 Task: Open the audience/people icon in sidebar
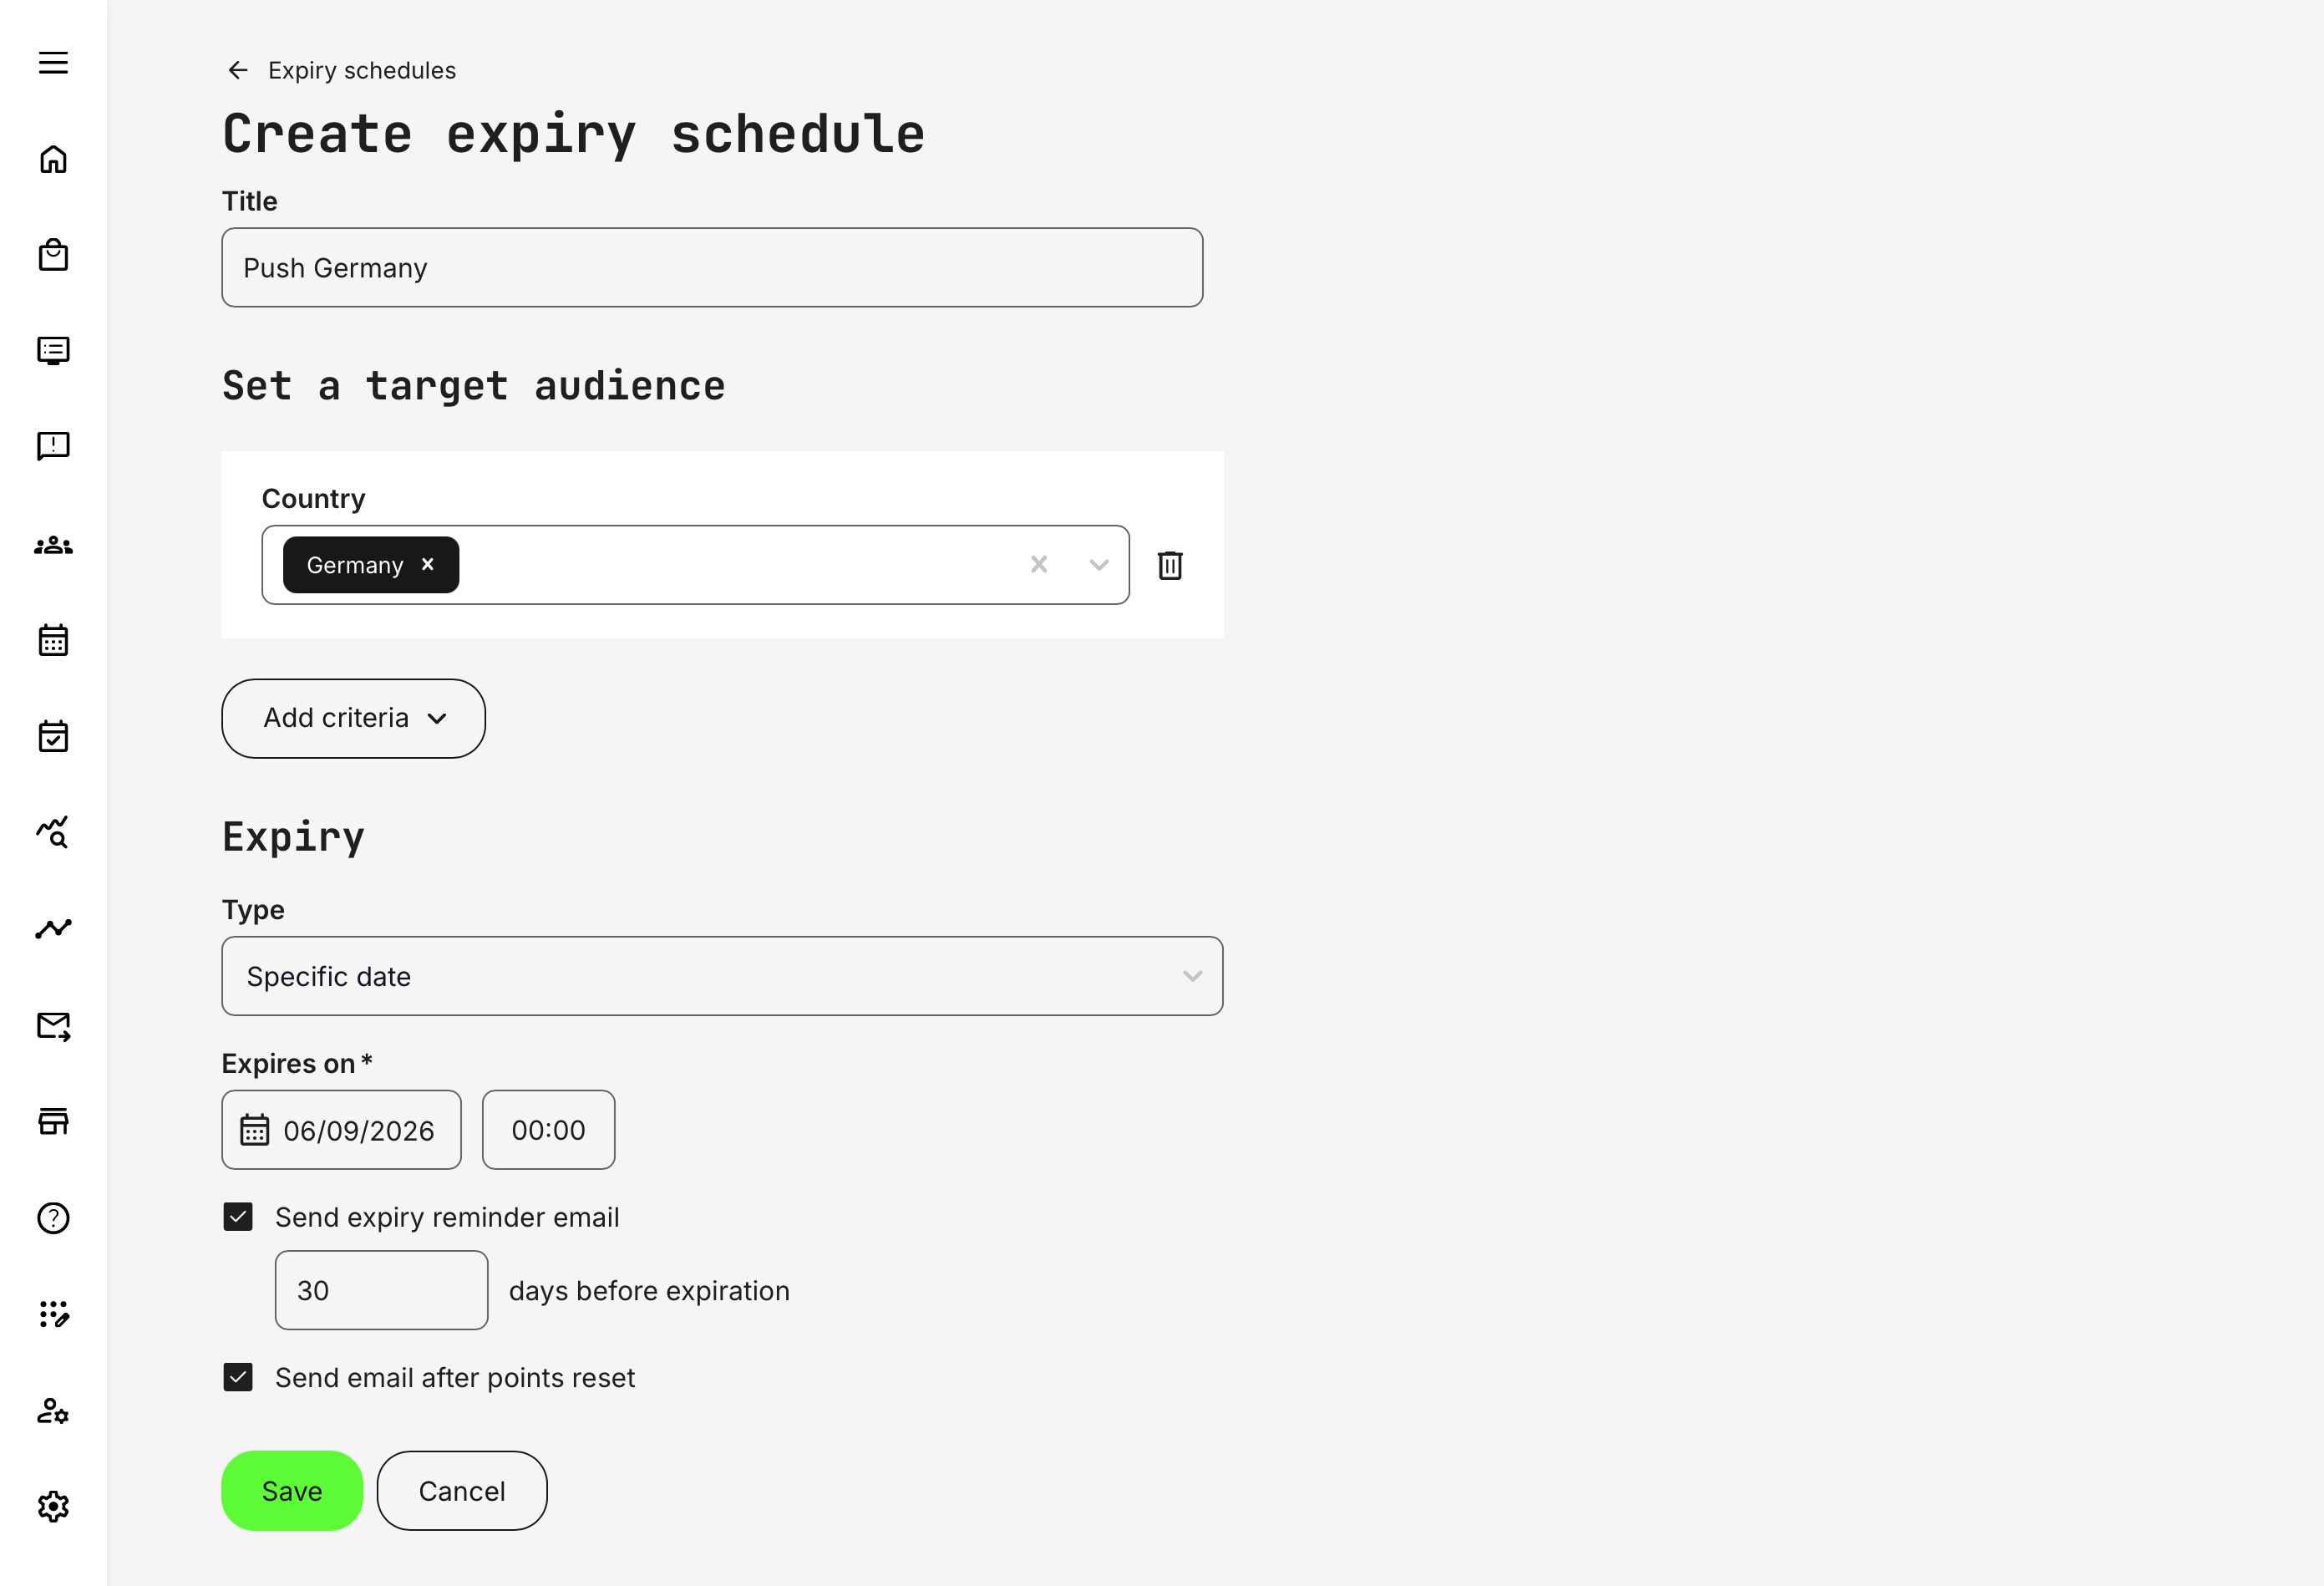pyautogui.click(x=53, y=545)
